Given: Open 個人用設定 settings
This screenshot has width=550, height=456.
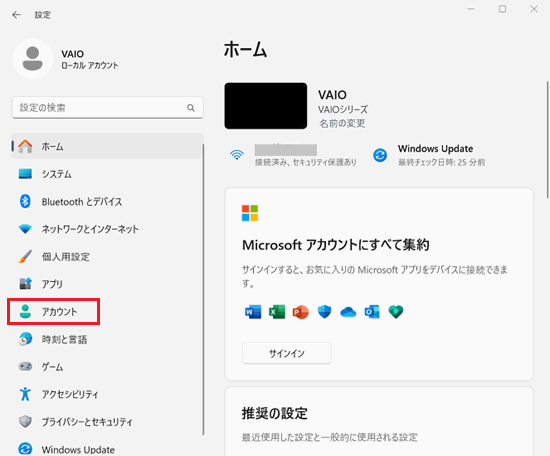Looking at the screenshot, I should pos(107,256).
